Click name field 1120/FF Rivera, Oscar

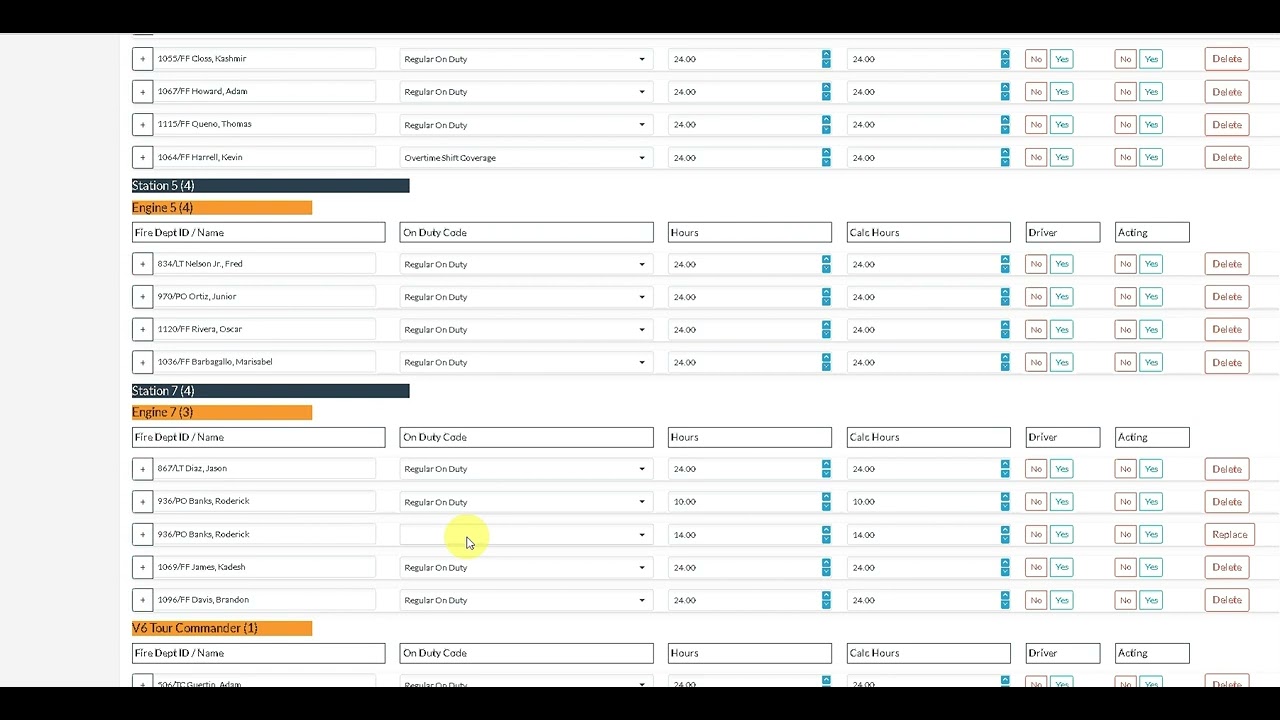click(265, 329)
